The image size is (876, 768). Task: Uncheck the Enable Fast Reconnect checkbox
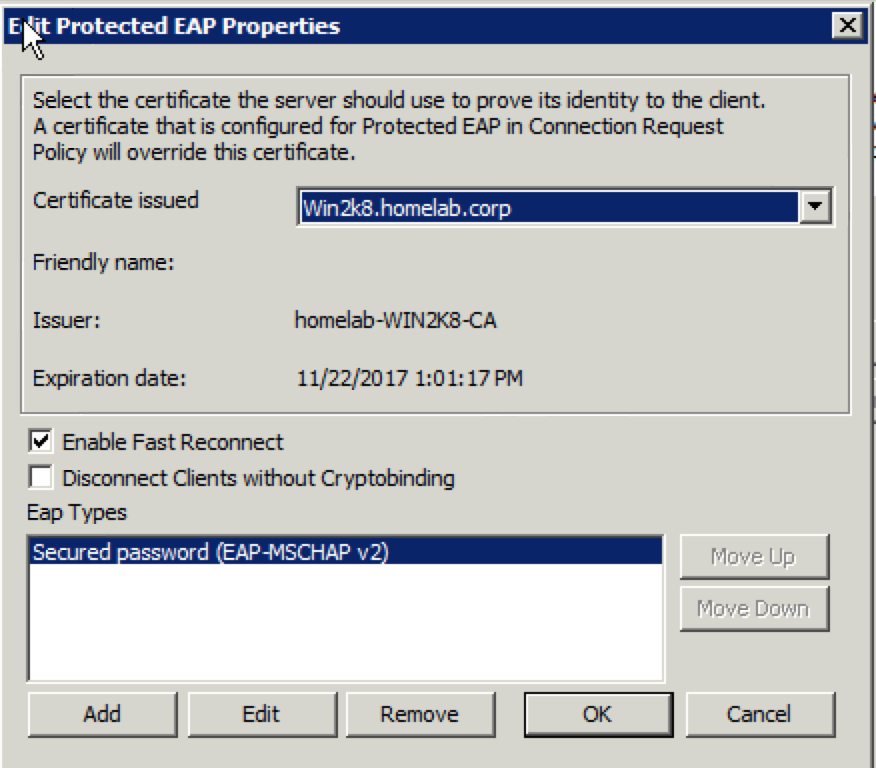[x=41, y=441]
